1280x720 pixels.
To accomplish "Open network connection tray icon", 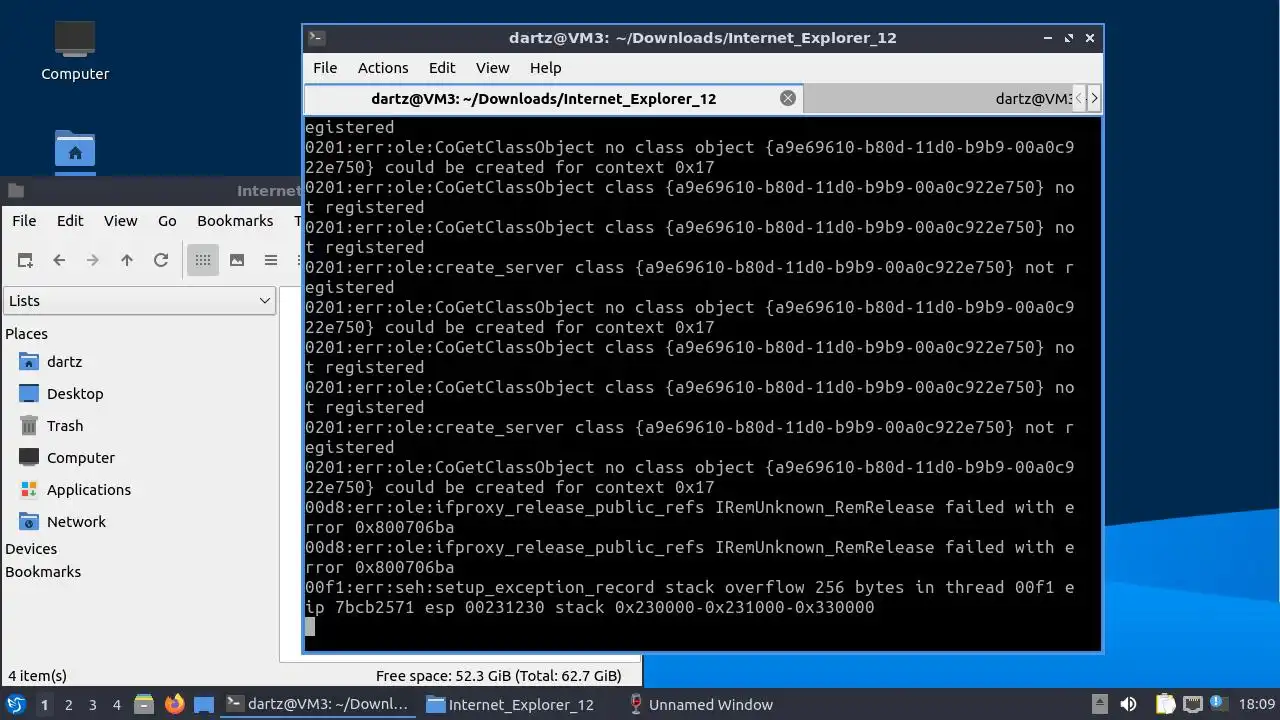I will pyautogui.click(x=1192, y=704).
